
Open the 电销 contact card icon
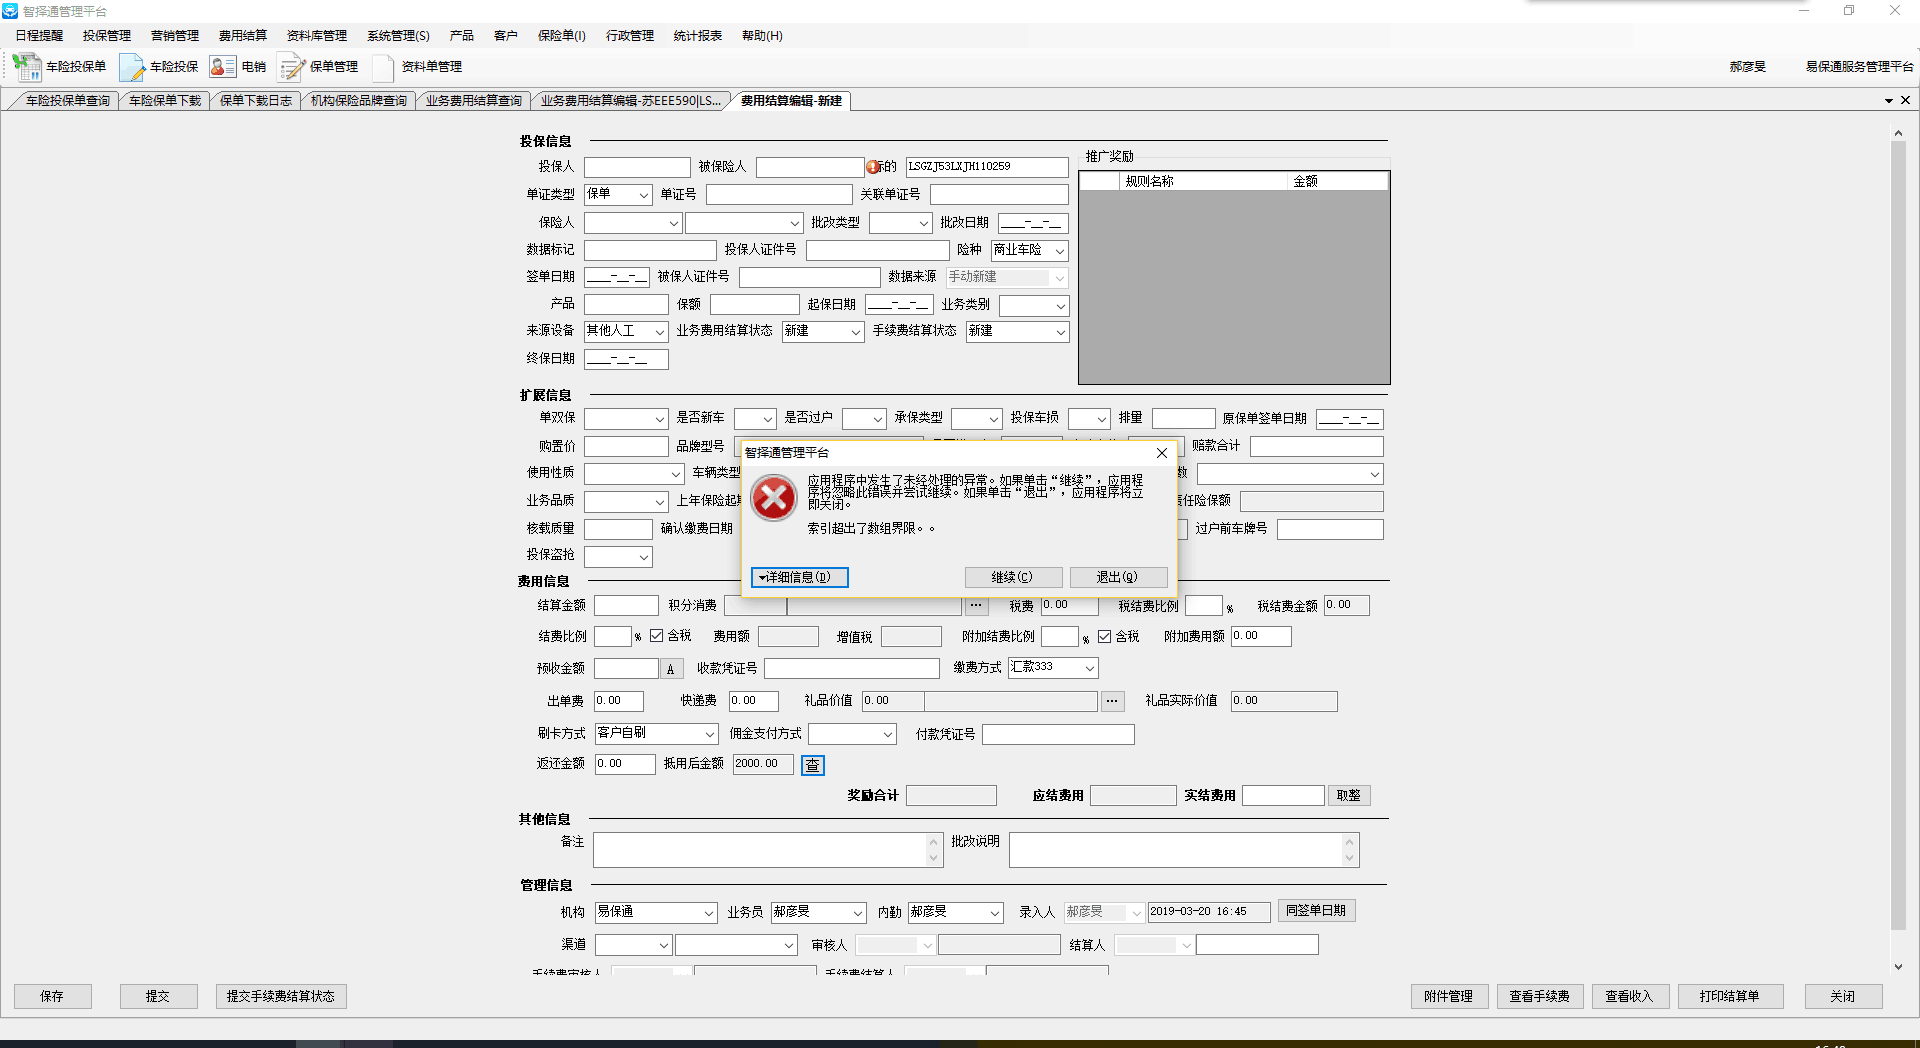tap(223, 67)
